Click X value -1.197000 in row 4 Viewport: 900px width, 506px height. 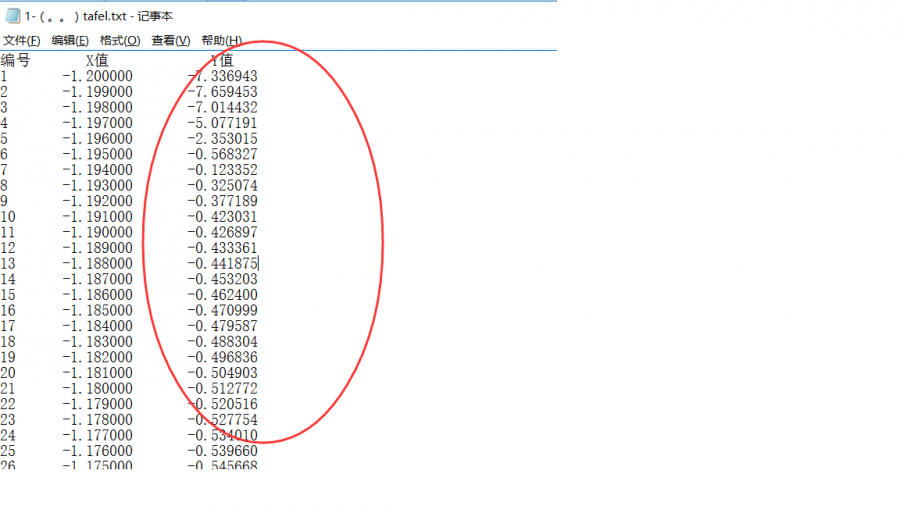(x=98, y=123)
